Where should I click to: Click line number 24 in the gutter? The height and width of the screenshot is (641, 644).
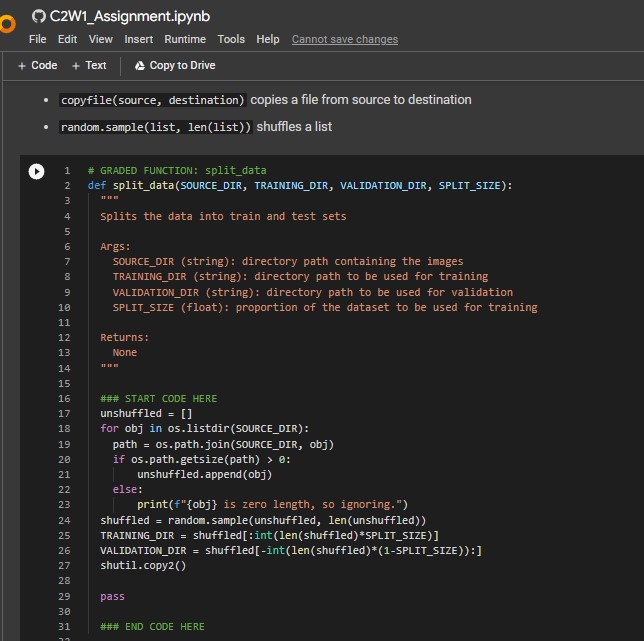coord(64,521)
